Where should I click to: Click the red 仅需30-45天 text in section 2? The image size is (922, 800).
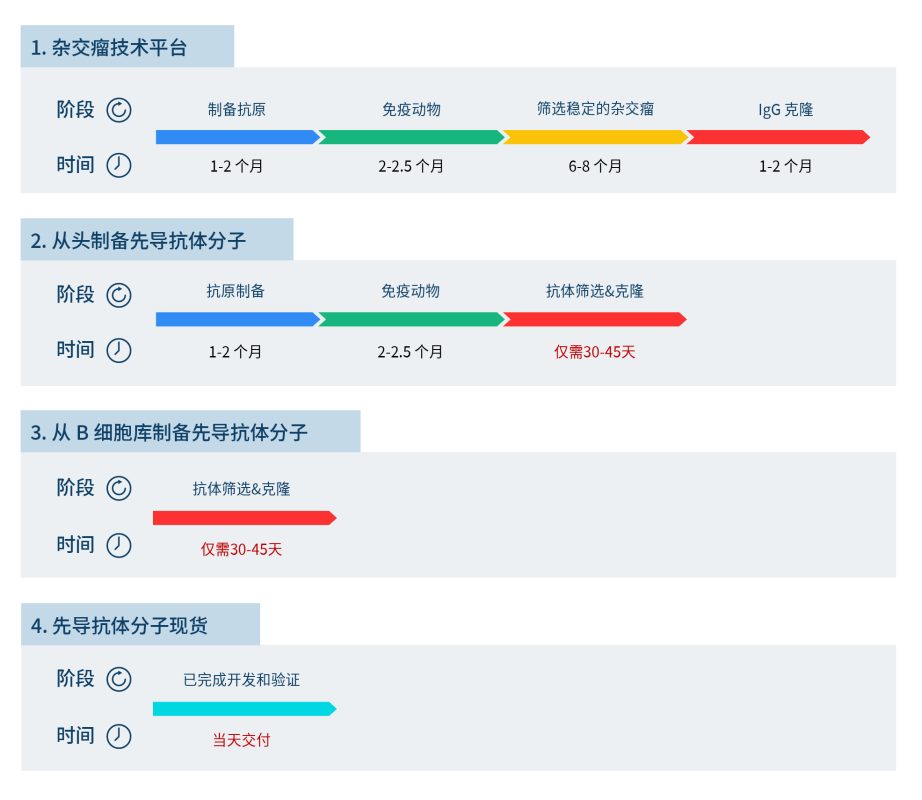[x=594, y=352]
